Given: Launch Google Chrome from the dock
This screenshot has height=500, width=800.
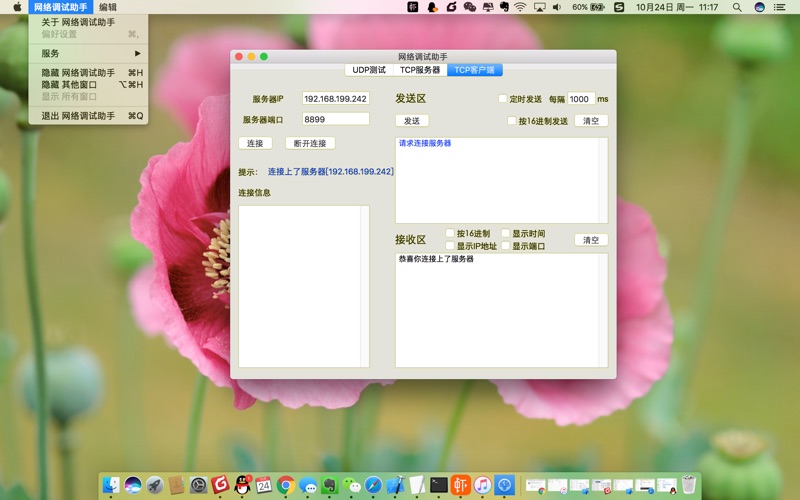Looking at the screenshot, I should (286, 485).
